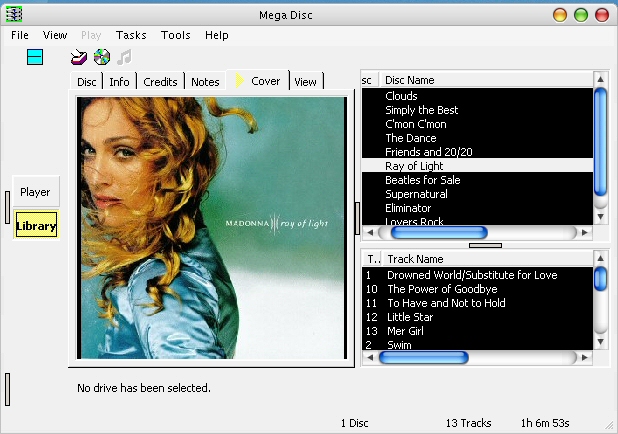Image resolution: width=618 pixels, height=434 pixels.
Task: Click the cyan layout panel icon
Action: tap(35, 57)
